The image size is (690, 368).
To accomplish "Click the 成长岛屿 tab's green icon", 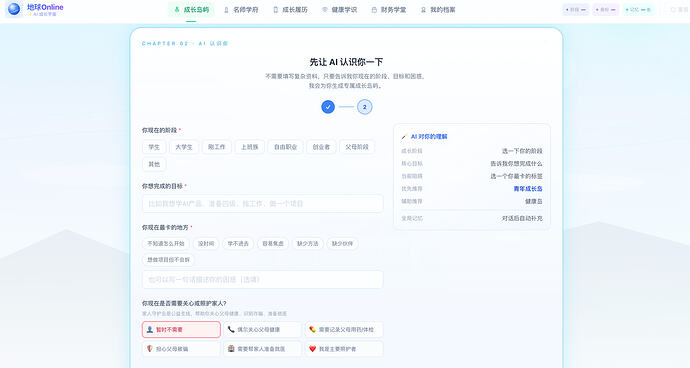I will (x=177, y=9).
